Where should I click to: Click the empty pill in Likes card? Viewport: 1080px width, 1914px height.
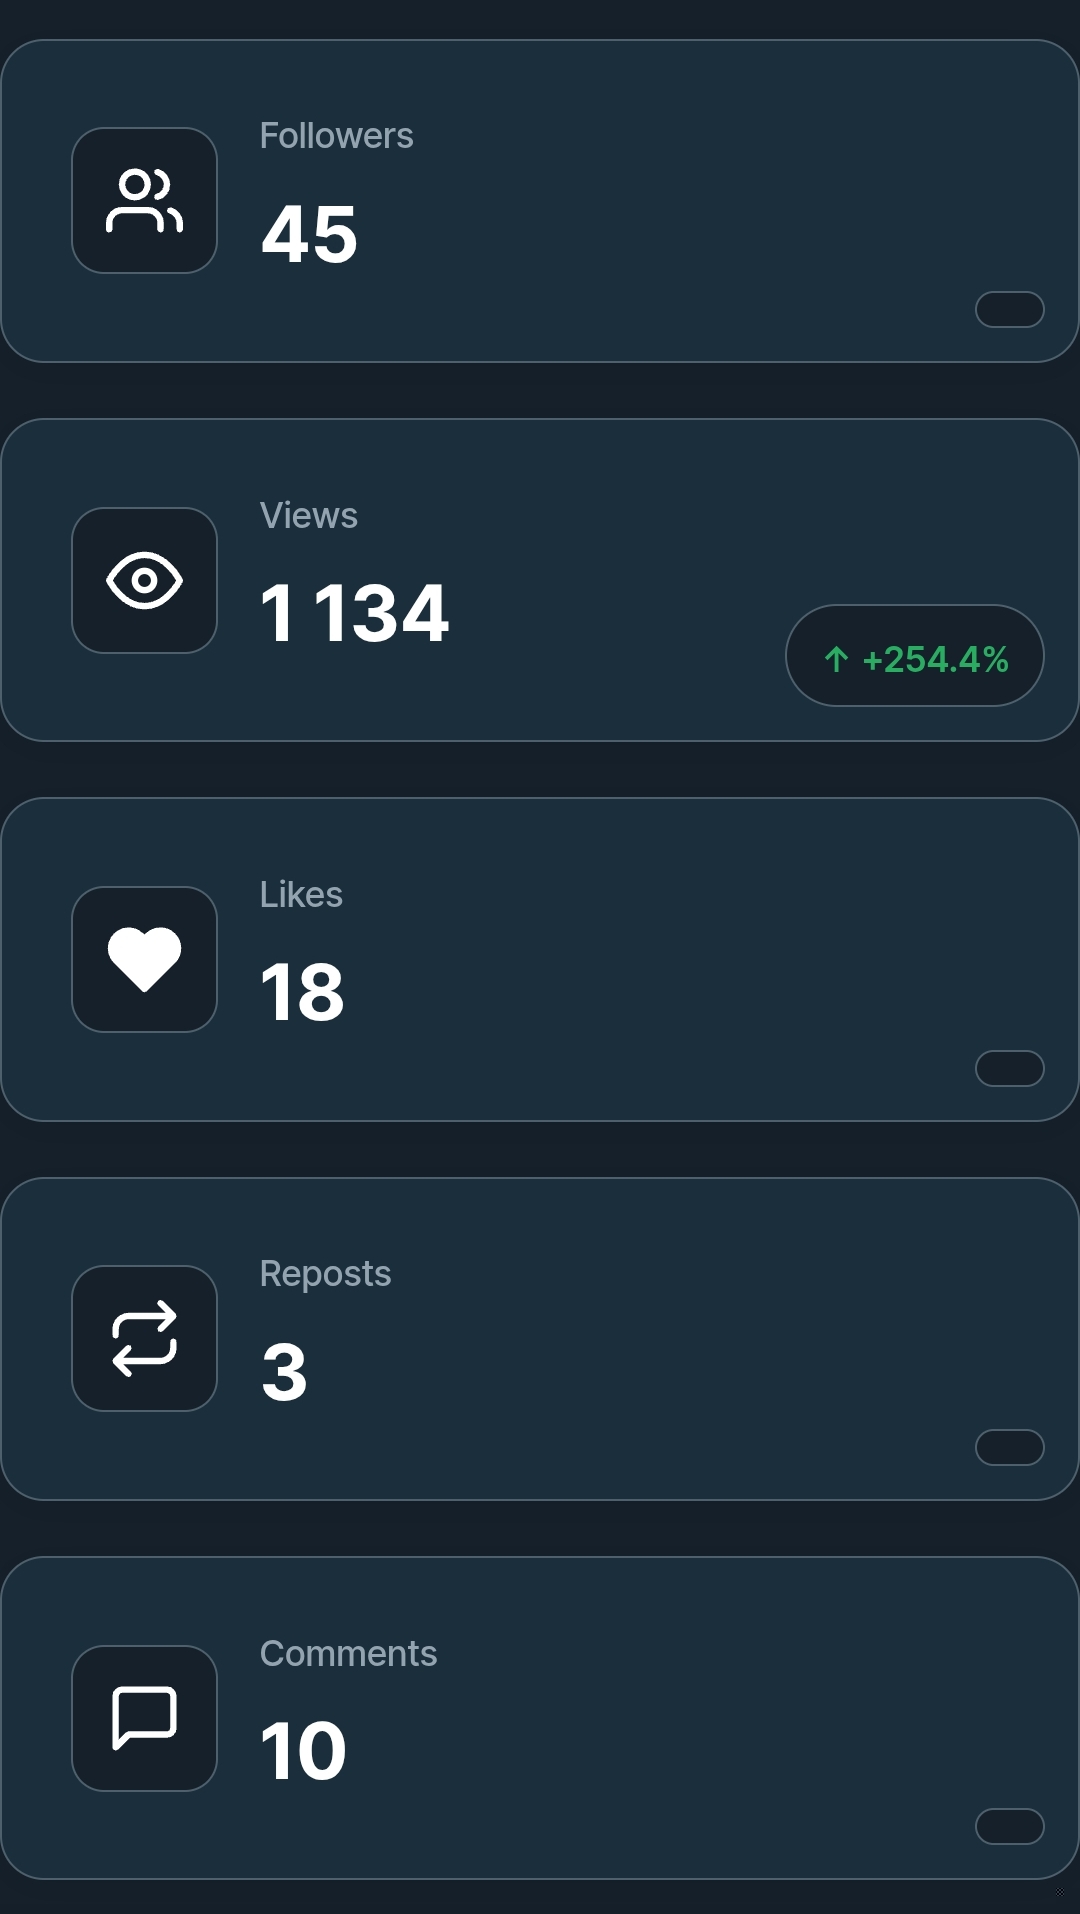click(x=1009, y=1068)
